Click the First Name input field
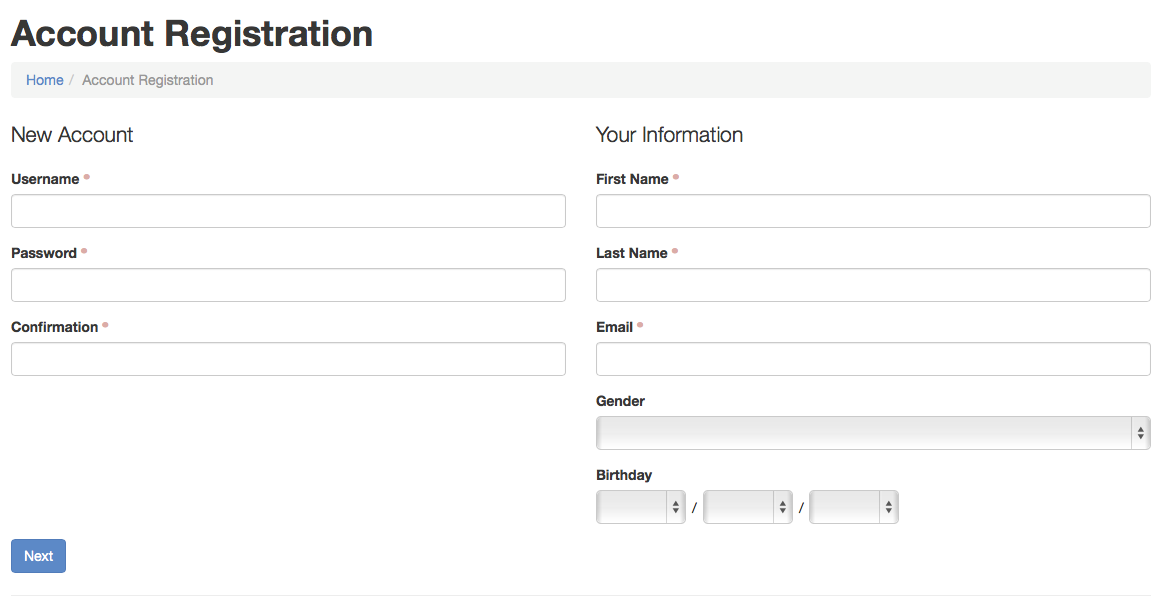 (x=873, y=211)
